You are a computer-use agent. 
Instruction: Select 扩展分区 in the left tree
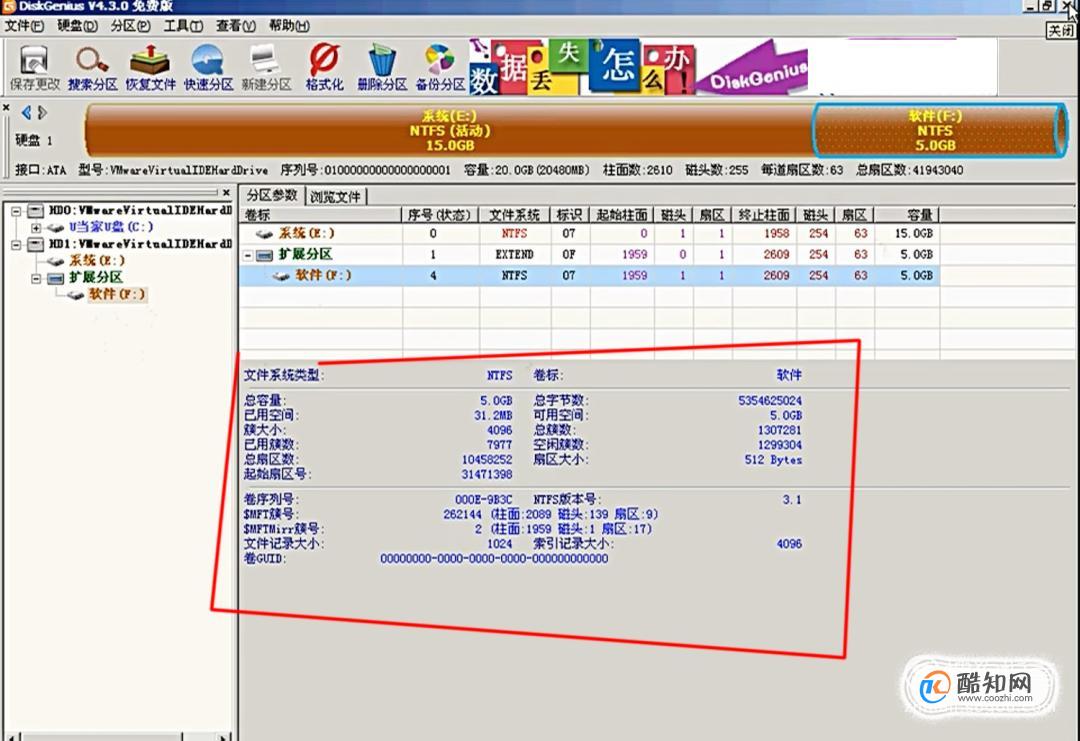(96, 278)
